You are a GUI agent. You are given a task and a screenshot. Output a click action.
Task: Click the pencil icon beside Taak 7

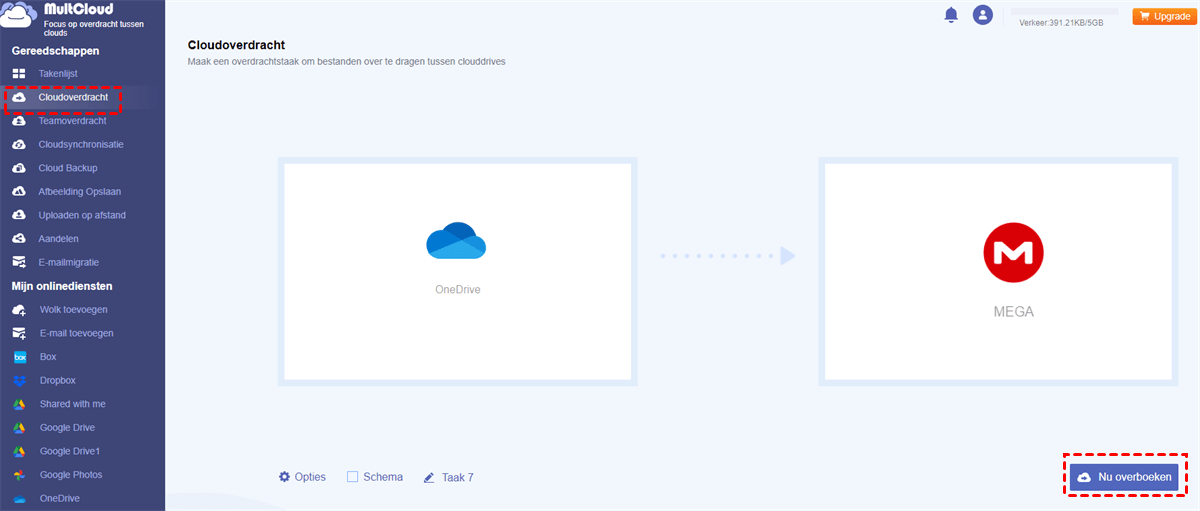point(429,478)
